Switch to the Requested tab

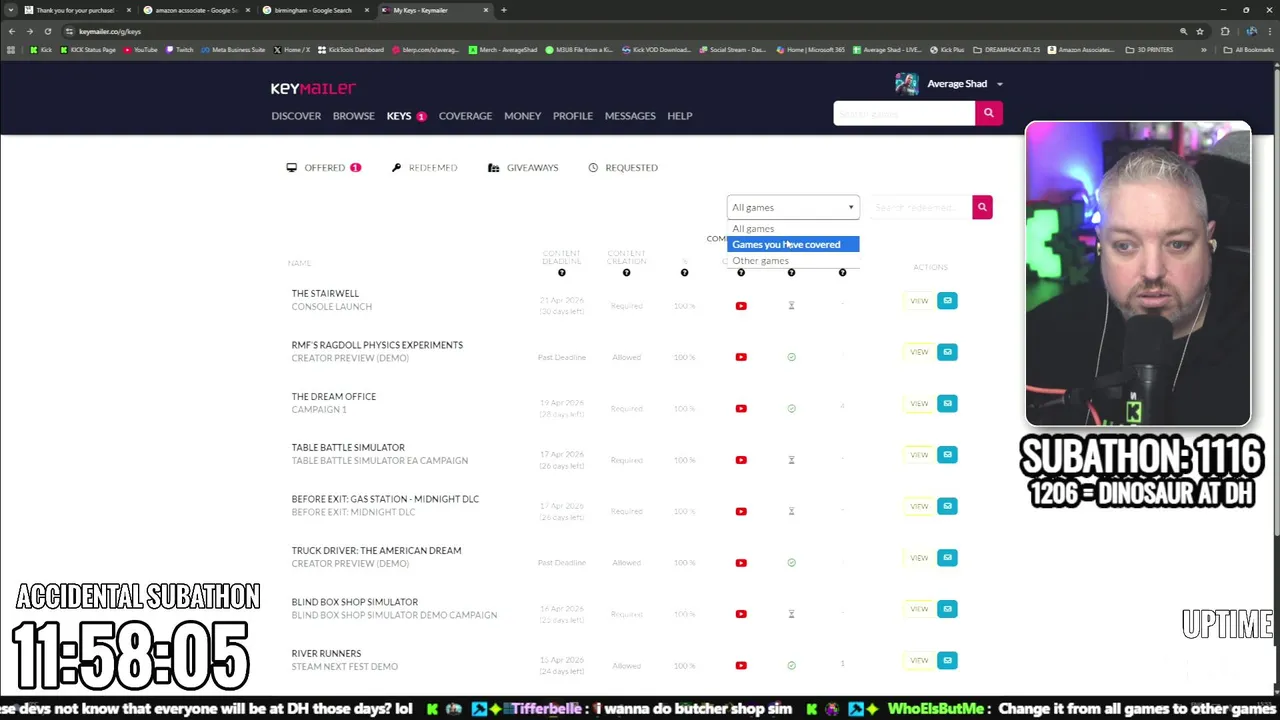pos(623,167)
